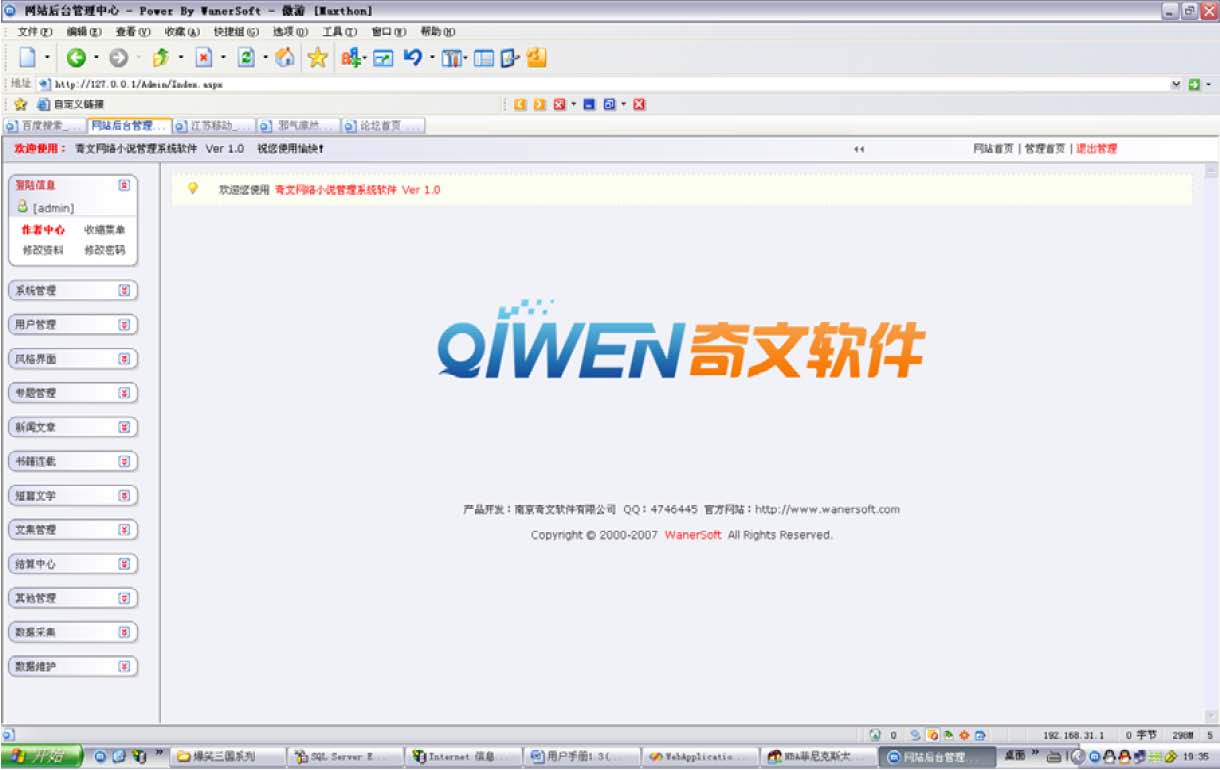Expand the 结算中心 sidebar section
This screenshot has width=1220, height=770.
pyautogui.click(x=124, y=564)
